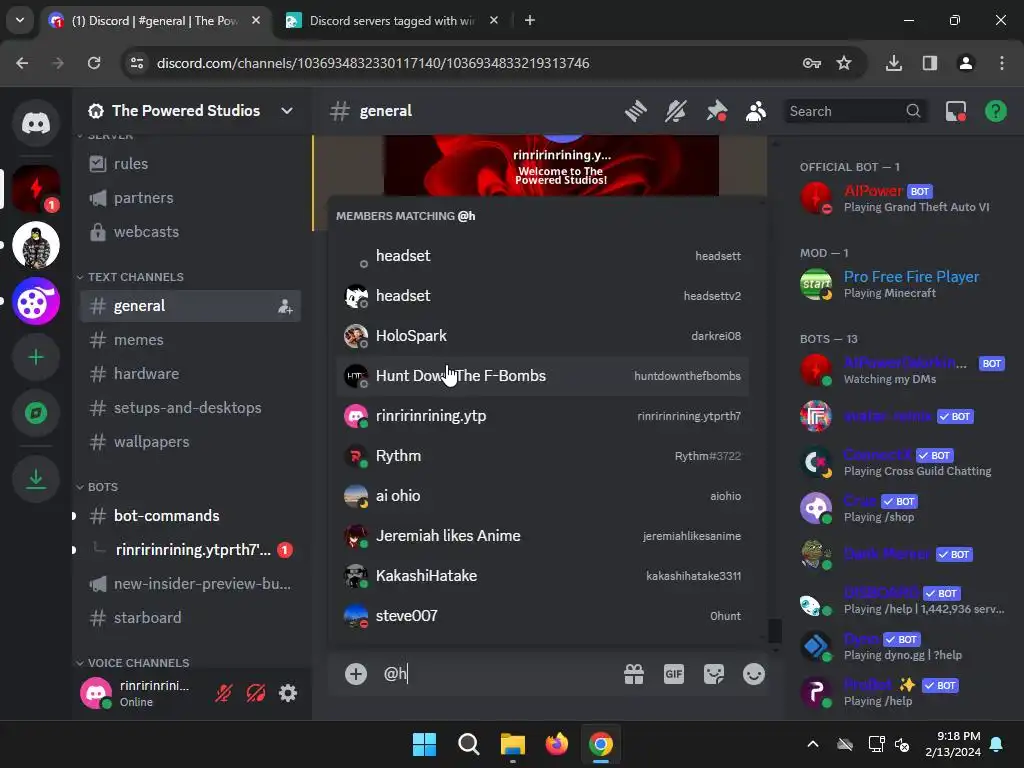Switch to hardware channel

pyautogui.click(x=190, y=374)
